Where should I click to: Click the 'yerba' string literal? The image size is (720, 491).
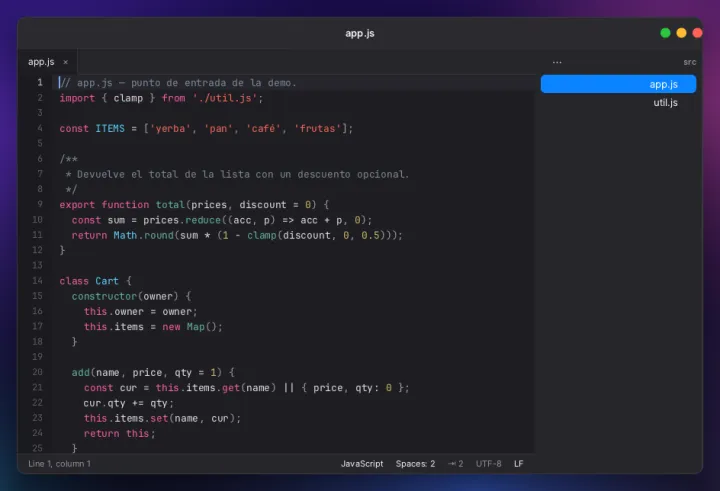coord(170,129)
